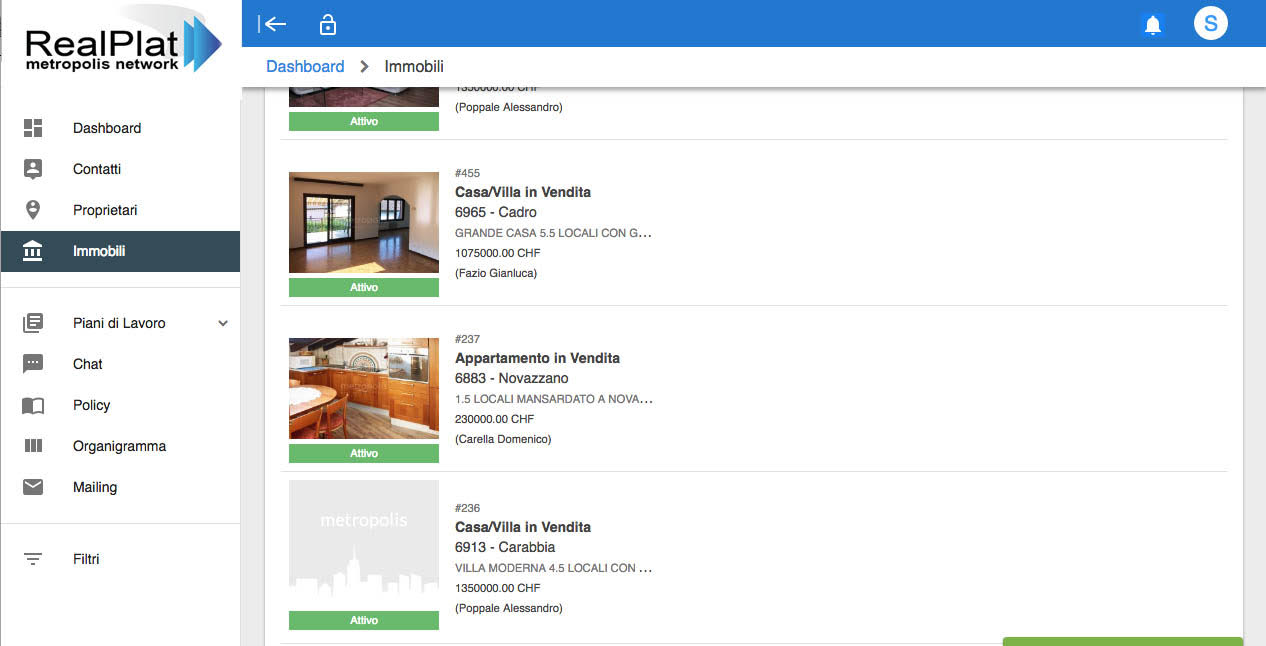Click the Contatti person icon
Viewport: 1266px width, 646px height.
click(x=33, y=169)
